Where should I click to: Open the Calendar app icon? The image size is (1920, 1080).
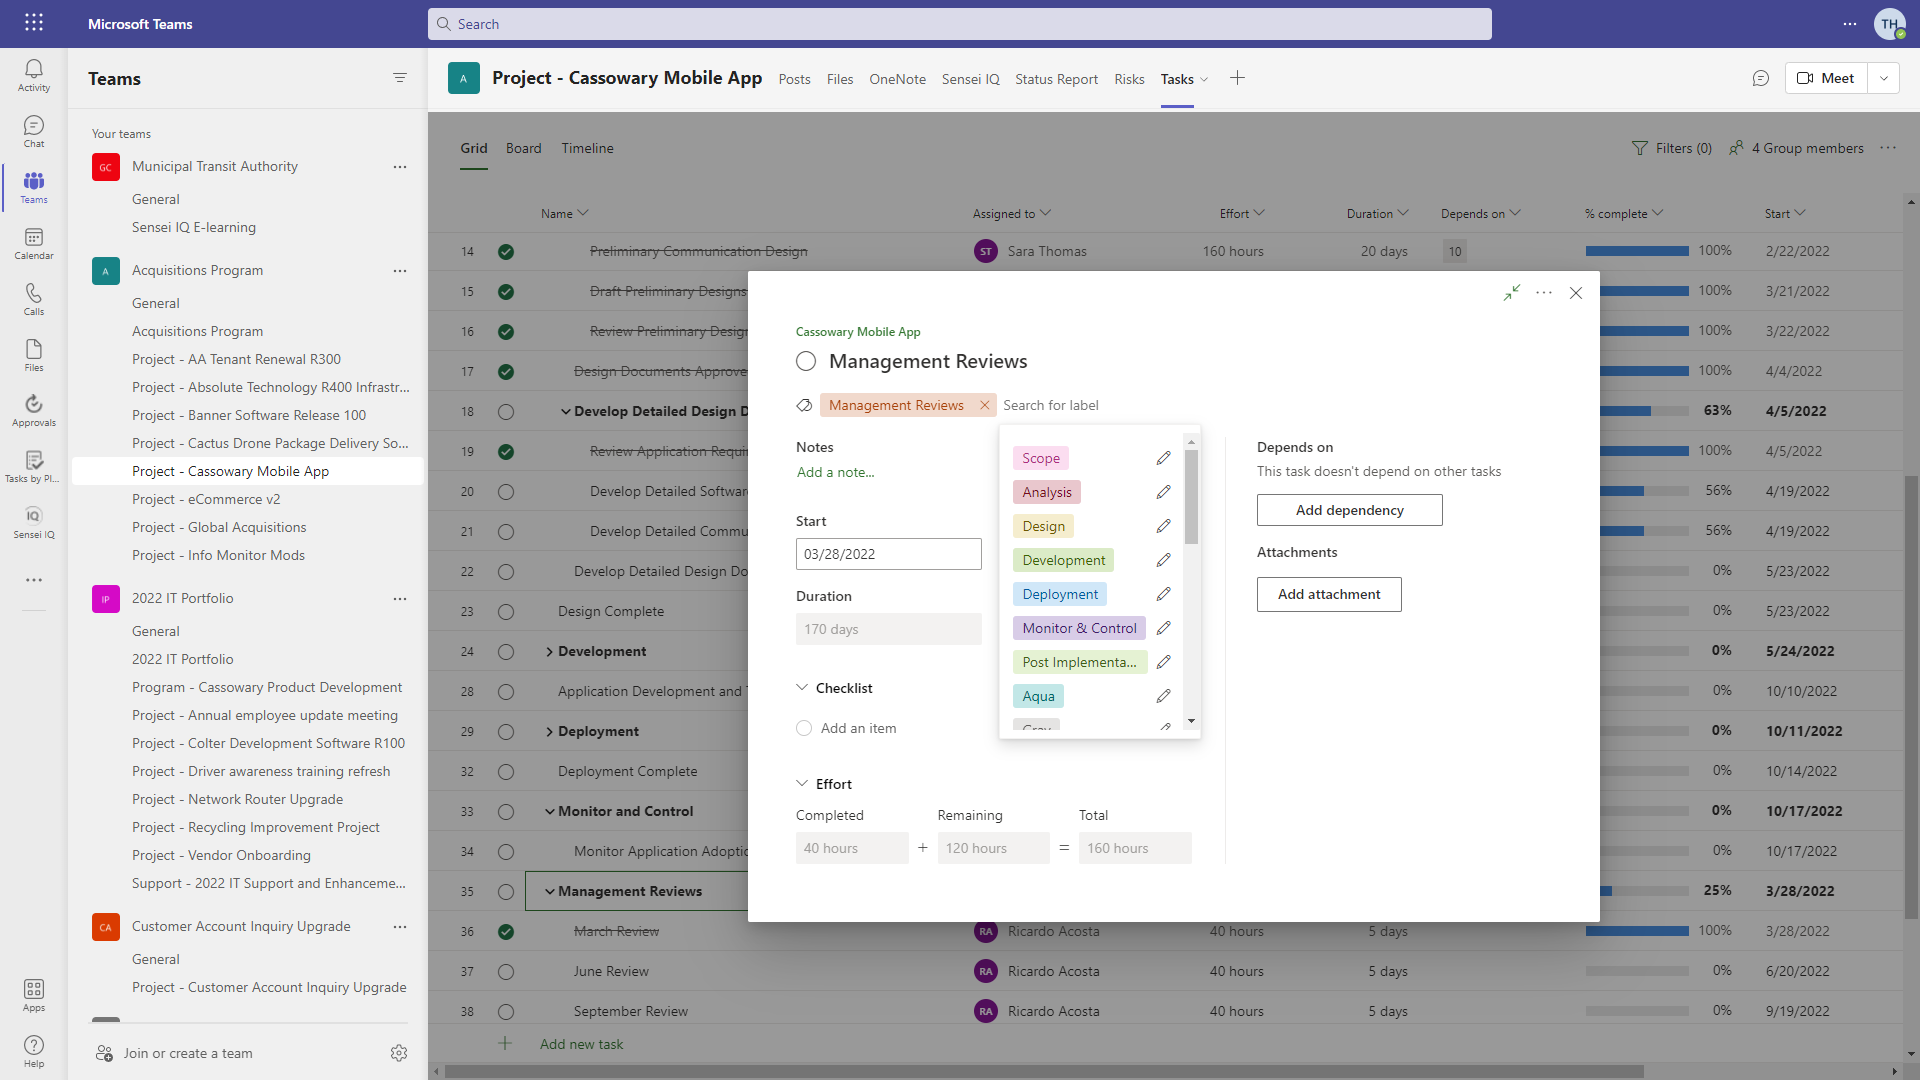tap(33, 243)
